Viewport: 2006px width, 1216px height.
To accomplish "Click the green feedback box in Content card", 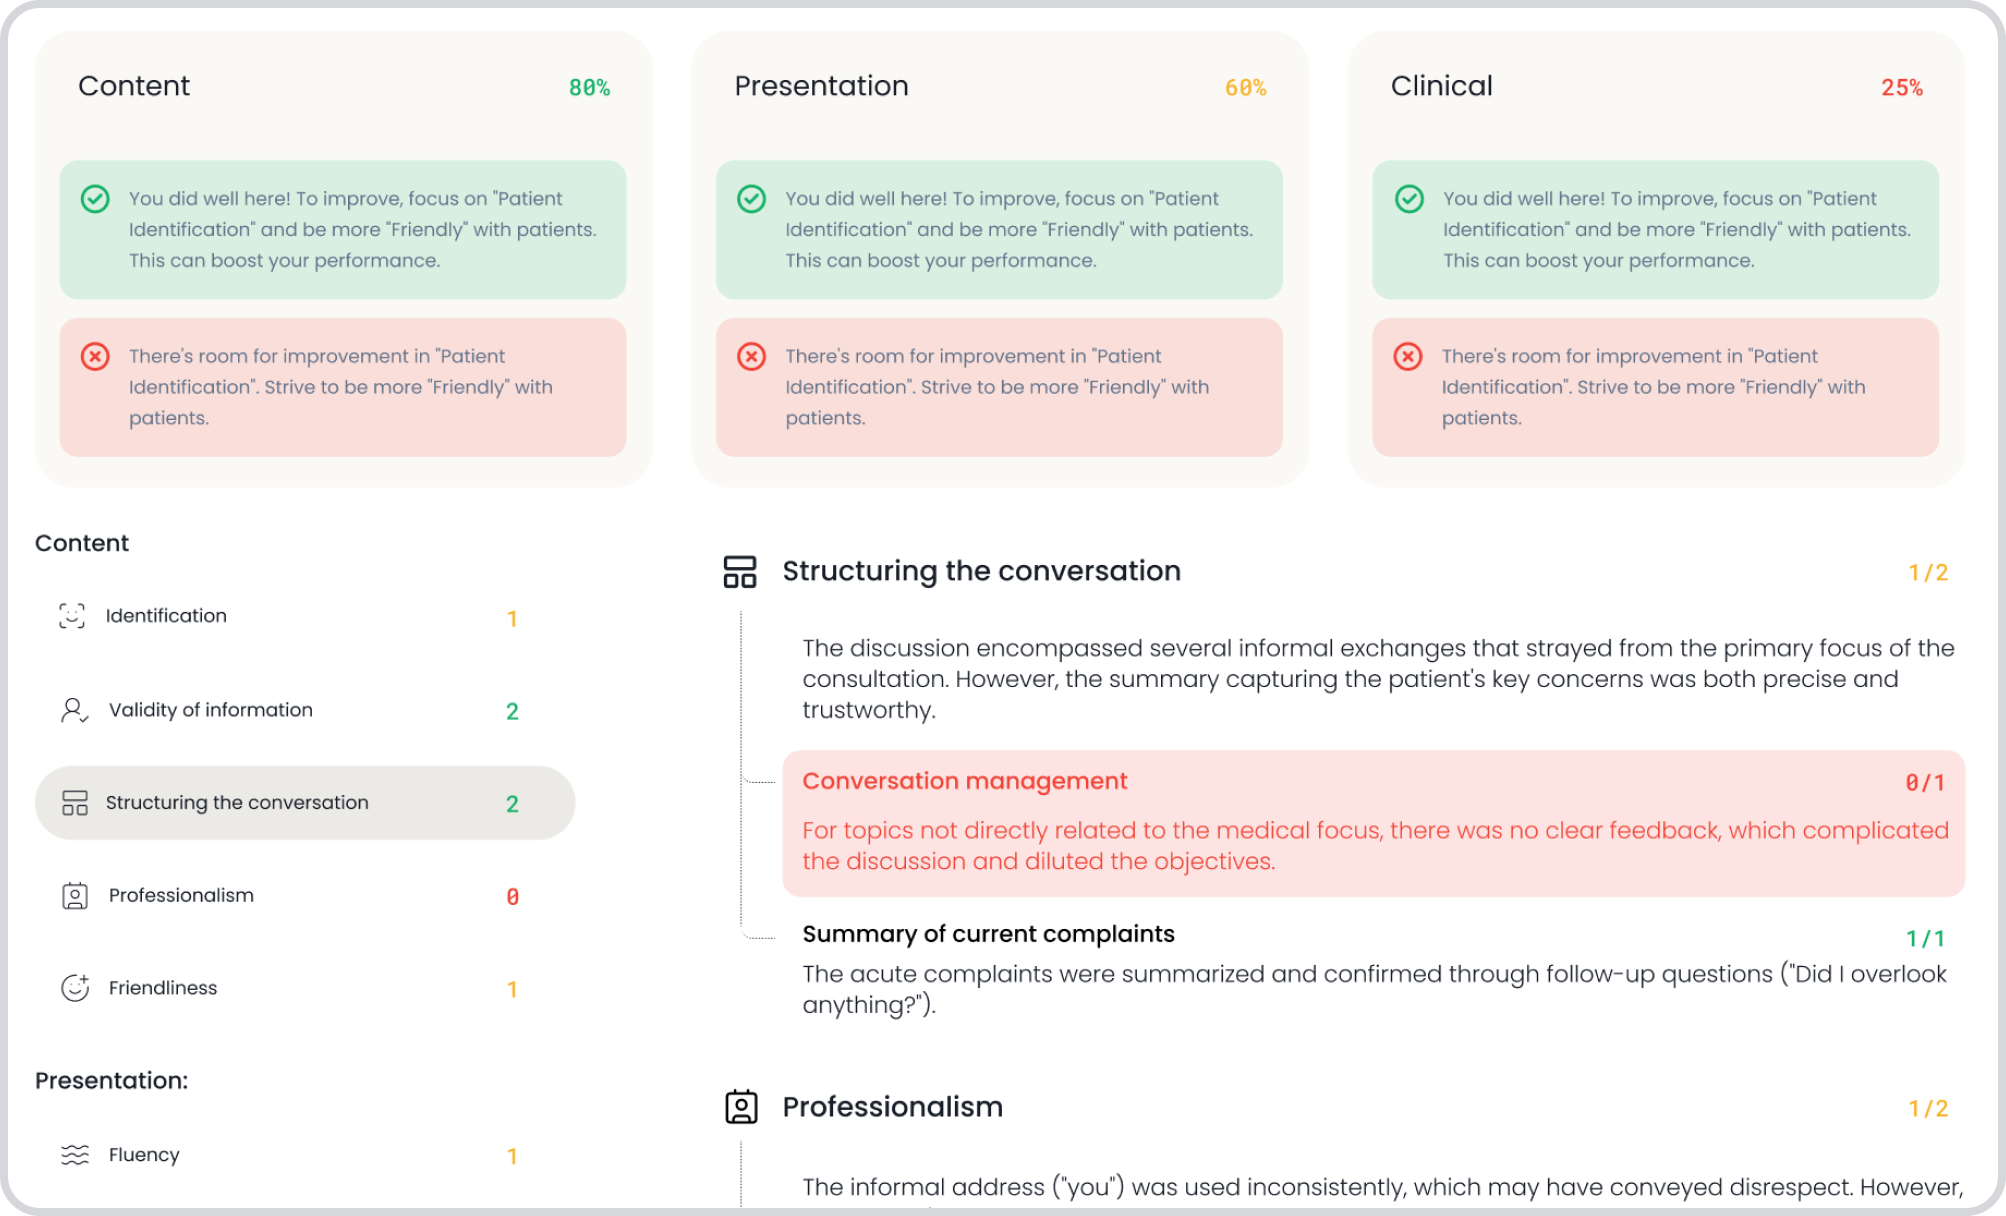I will pos(343,229).
